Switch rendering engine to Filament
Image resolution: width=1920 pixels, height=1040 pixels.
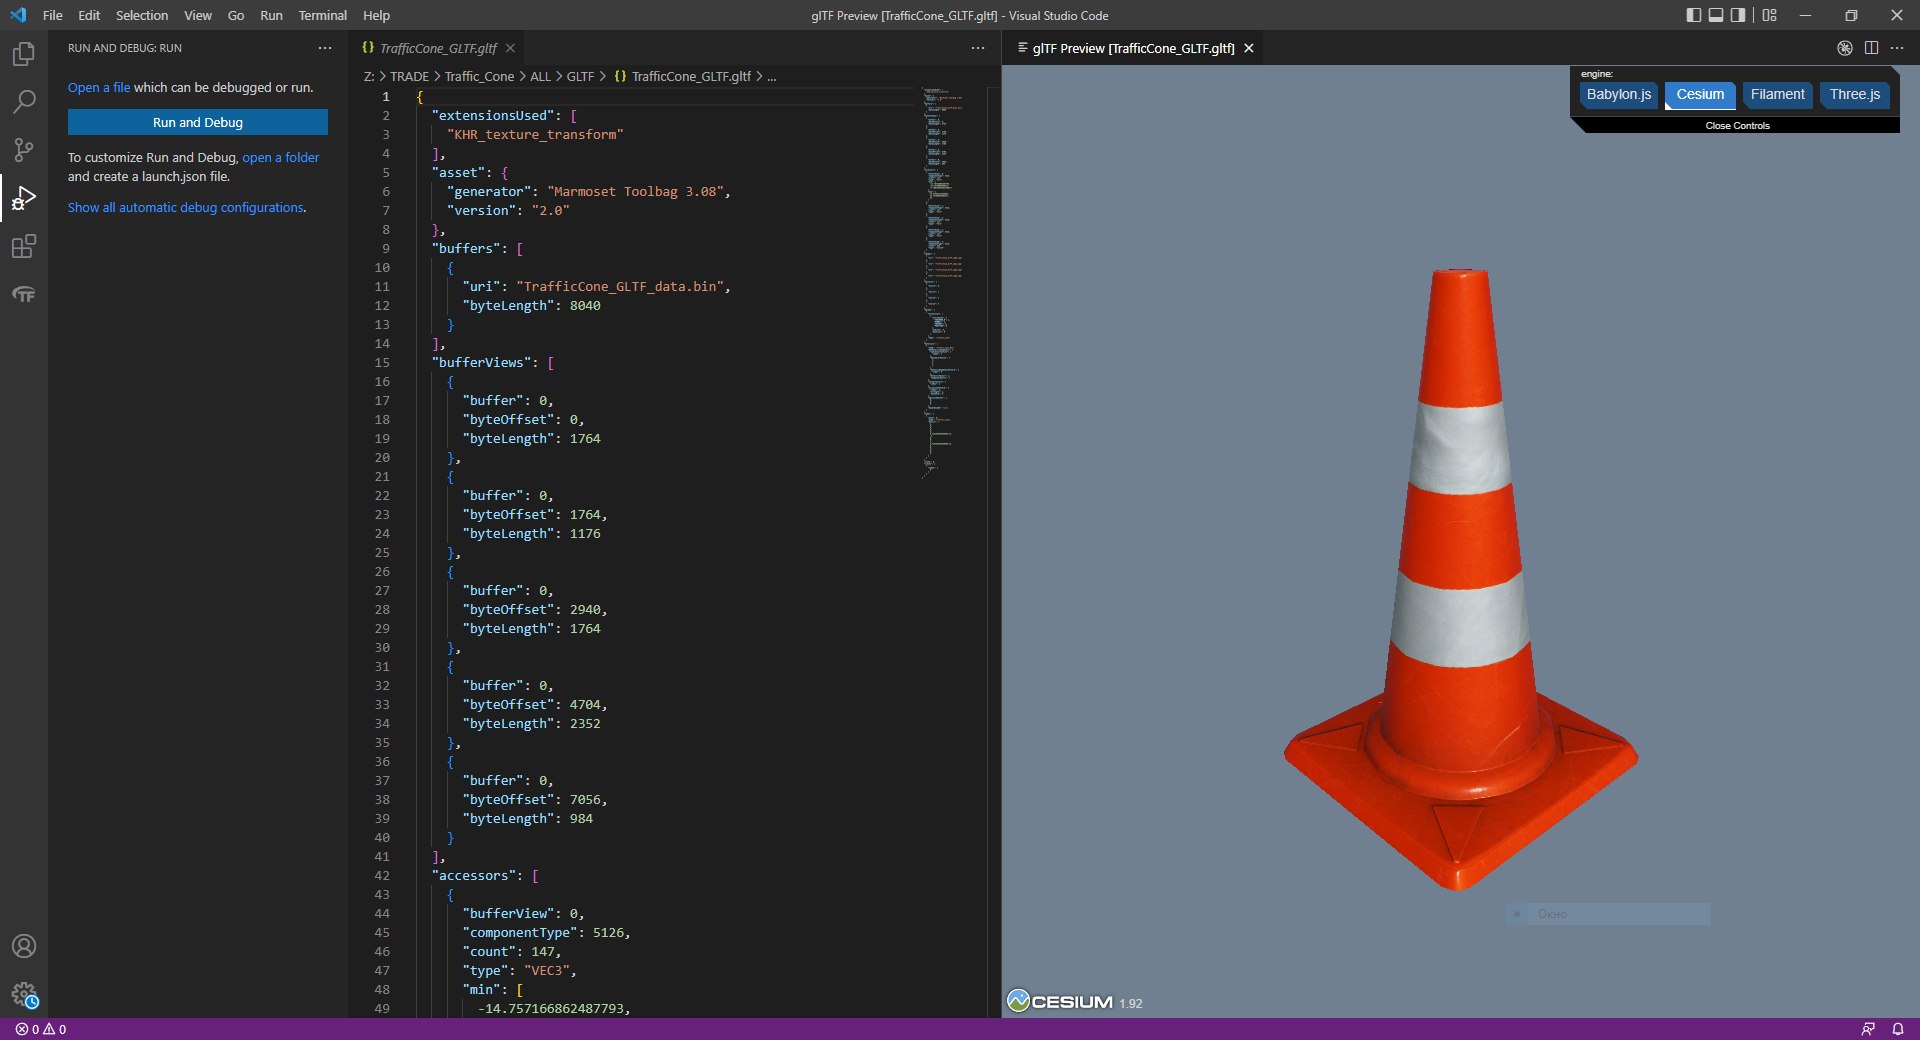1777,95
